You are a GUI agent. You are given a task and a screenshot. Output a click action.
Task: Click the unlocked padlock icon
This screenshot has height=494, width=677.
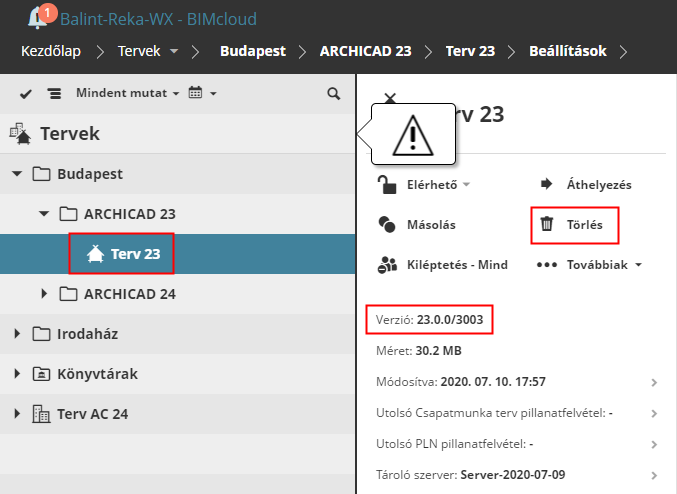[387, 184]
